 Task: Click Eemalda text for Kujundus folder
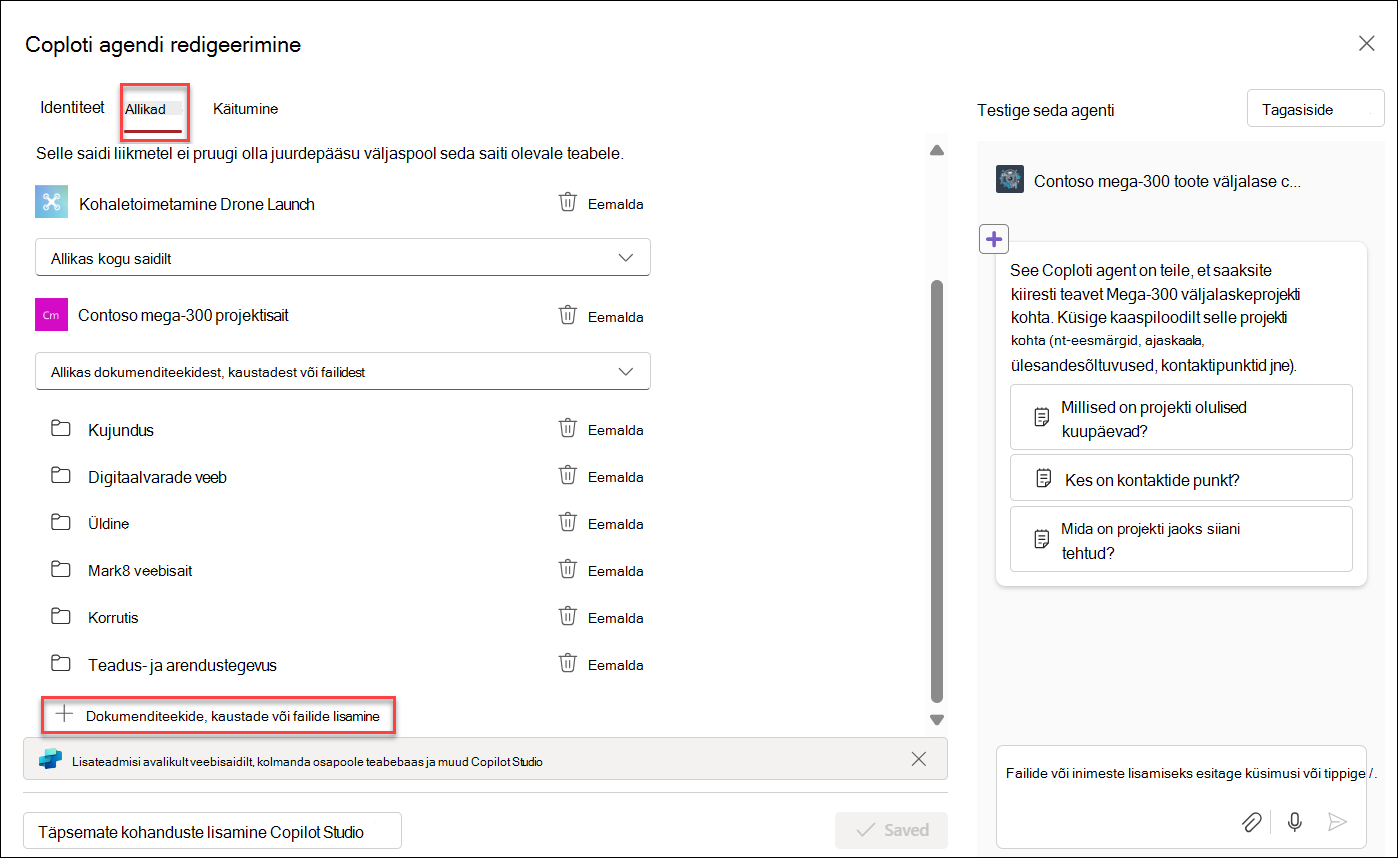click(x=615, y=430)
